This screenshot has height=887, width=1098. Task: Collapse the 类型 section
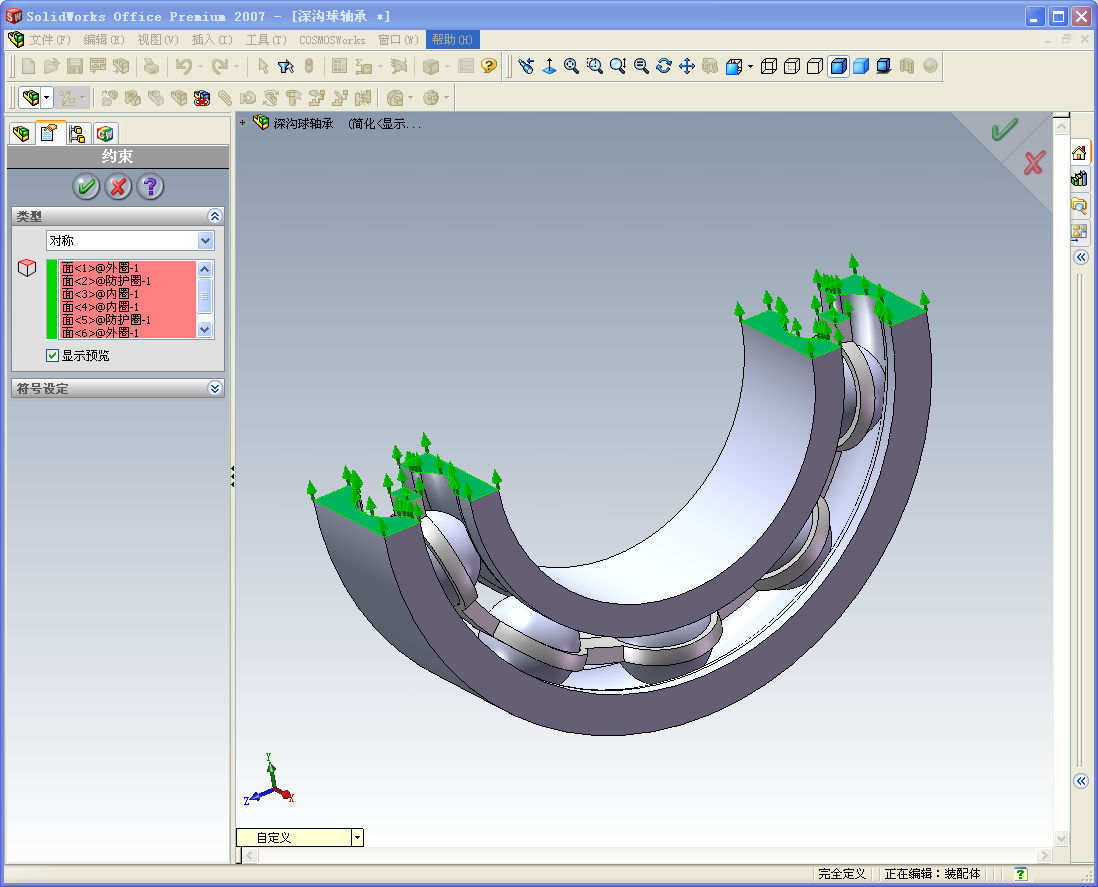[215, 216]
